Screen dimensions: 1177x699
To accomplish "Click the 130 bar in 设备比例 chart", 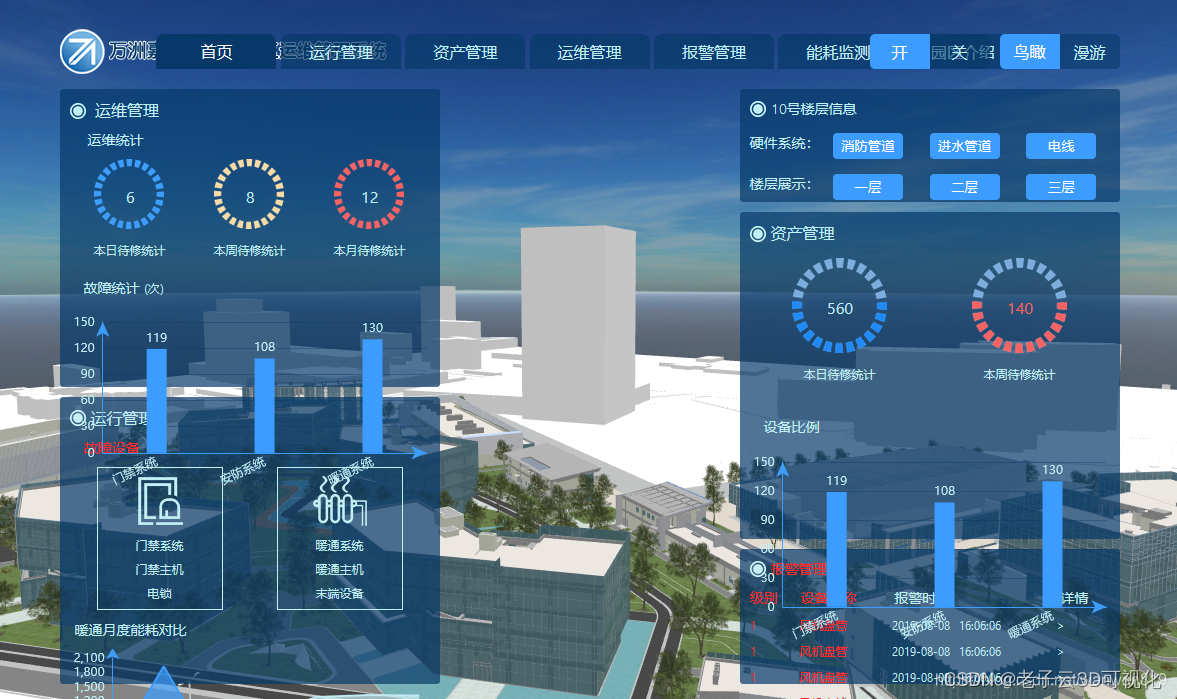I will (1052, 544).
